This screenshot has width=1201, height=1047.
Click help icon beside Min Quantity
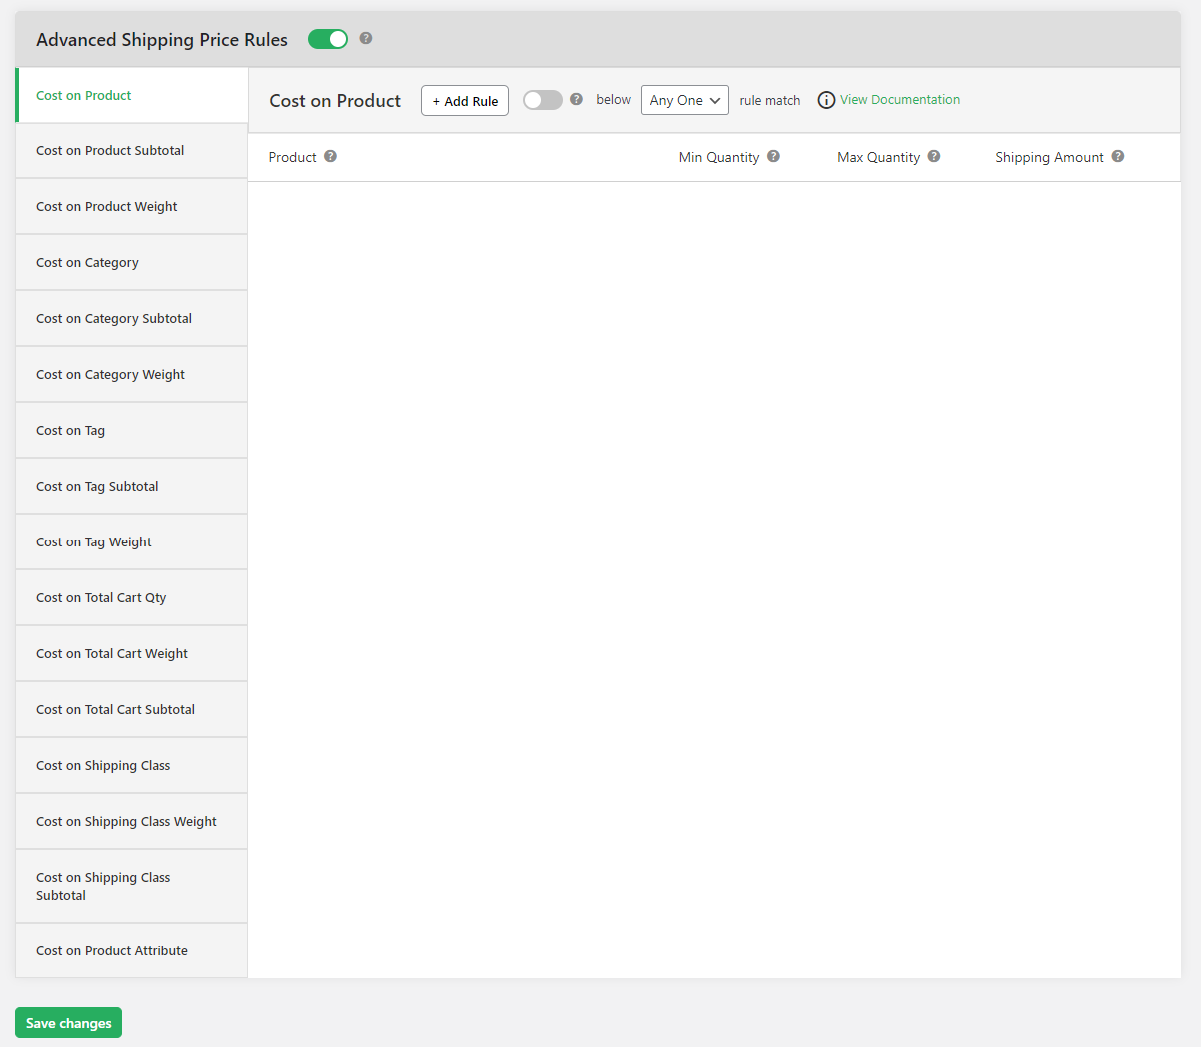tap(773, 156)
